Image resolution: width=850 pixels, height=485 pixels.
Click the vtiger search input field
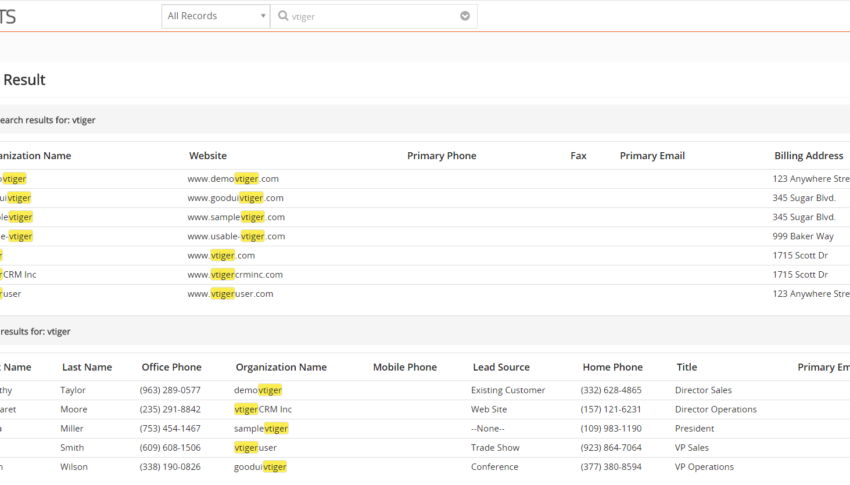point(373,17)
